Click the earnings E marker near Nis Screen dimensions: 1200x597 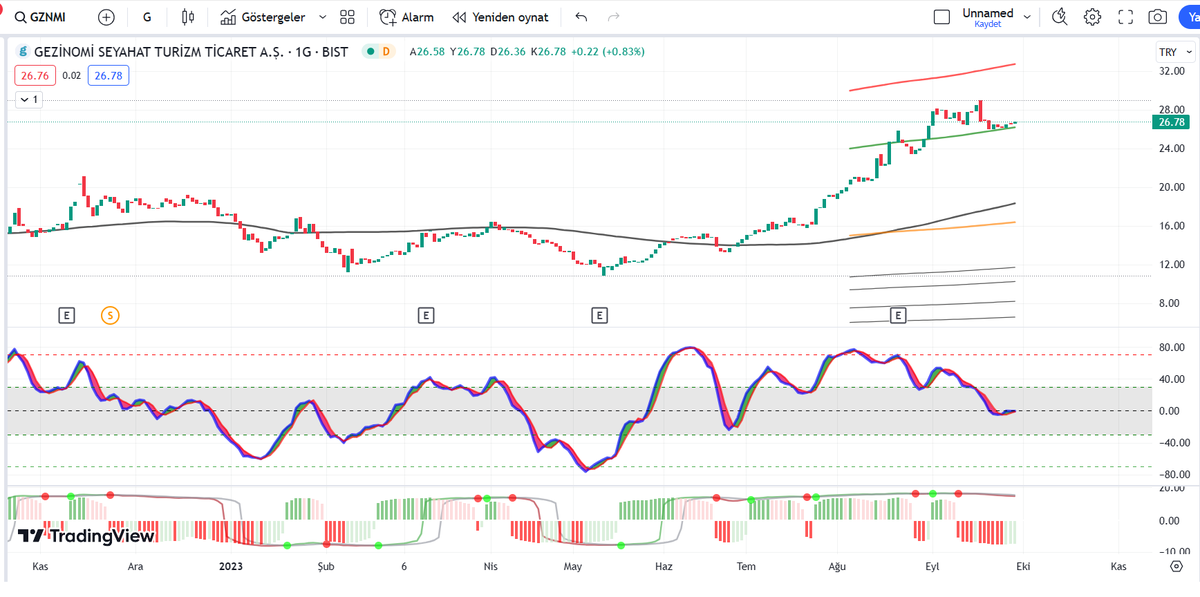pyautogui.click(x=426, y=316)
